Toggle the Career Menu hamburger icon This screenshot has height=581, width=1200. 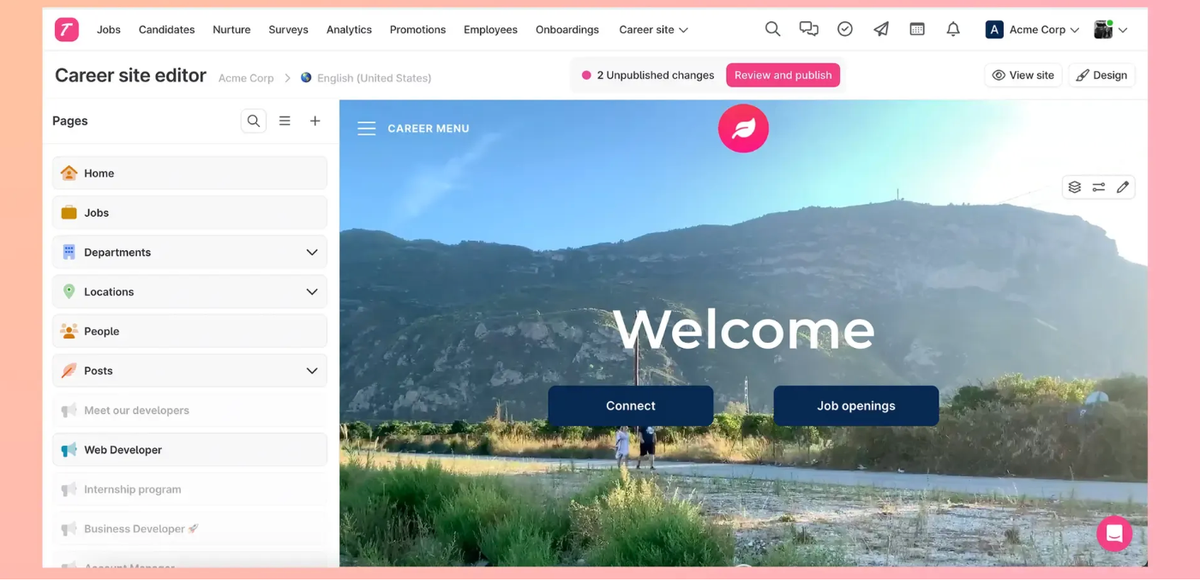(x=367, y=128)
